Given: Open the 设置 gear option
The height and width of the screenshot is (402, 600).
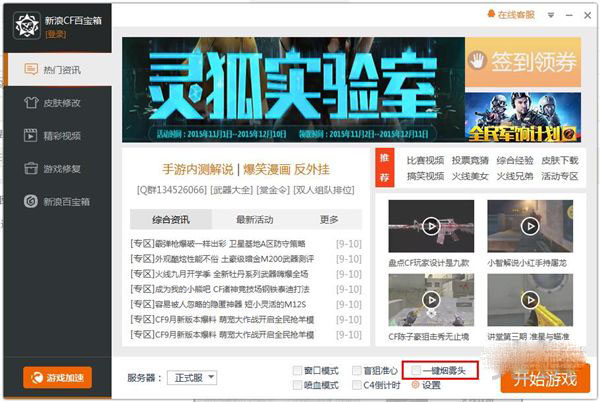Looking at the screenshot, I should (416, 385).
